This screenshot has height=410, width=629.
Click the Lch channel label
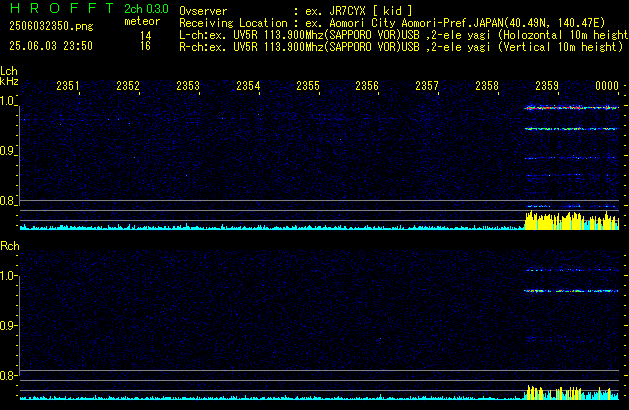point(9,71)
